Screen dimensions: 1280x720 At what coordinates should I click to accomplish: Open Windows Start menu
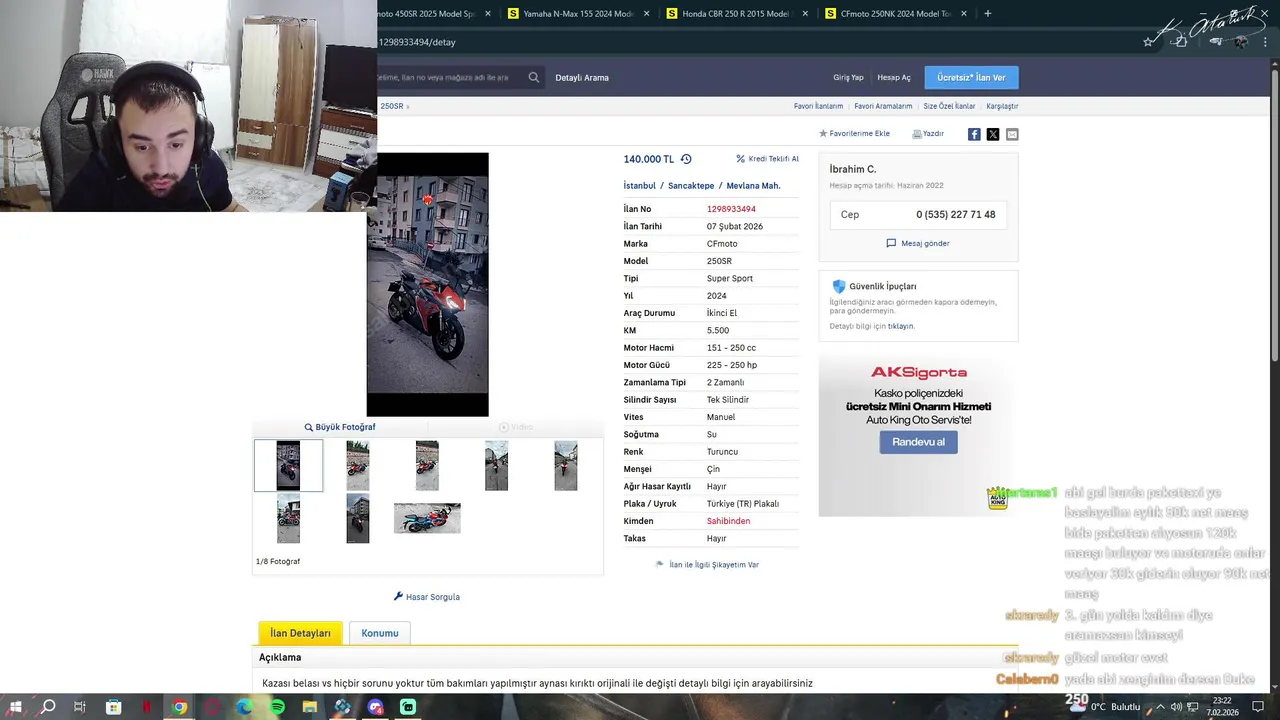[x=15, y=707]
